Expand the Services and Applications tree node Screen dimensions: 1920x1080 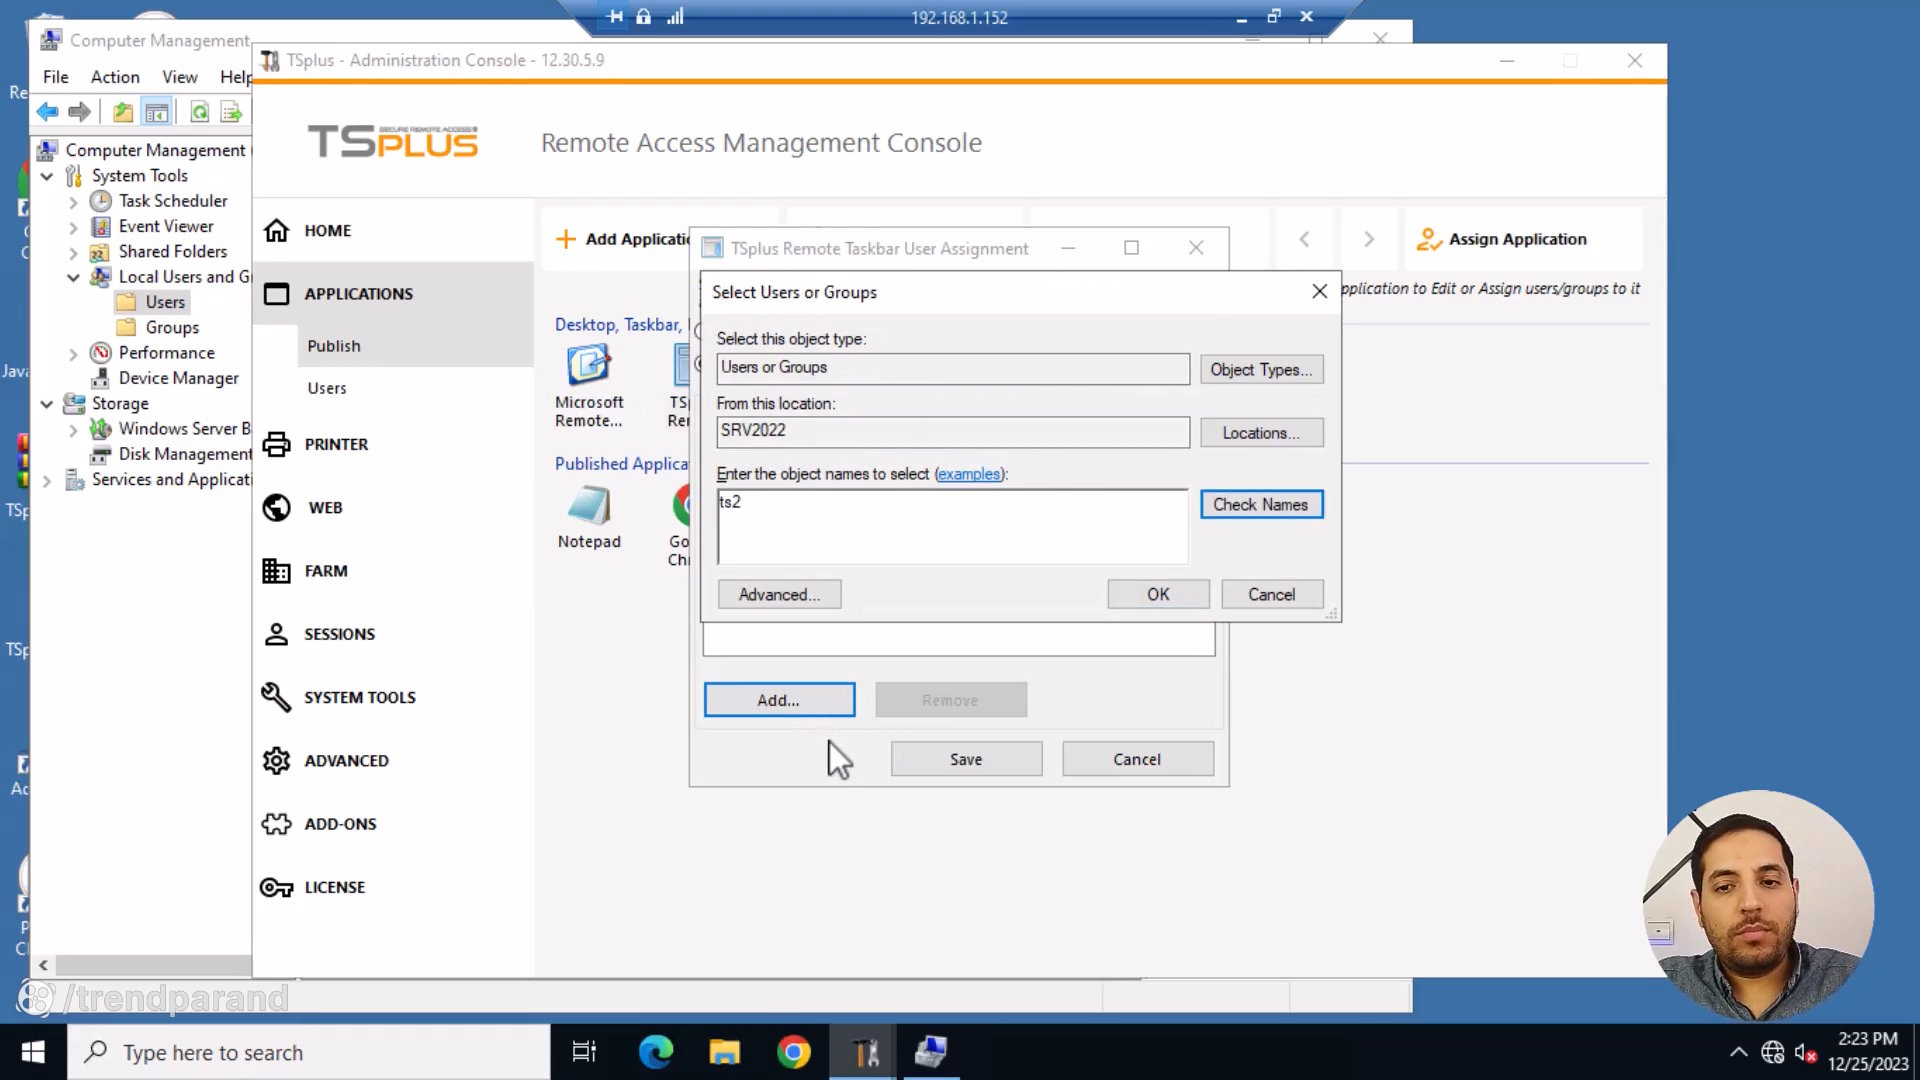click(47, 480)
